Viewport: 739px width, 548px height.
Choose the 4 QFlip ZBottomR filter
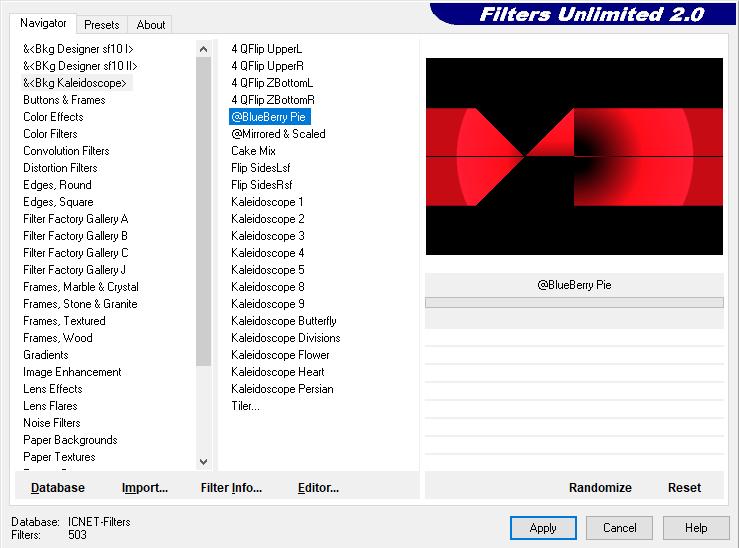273,100
